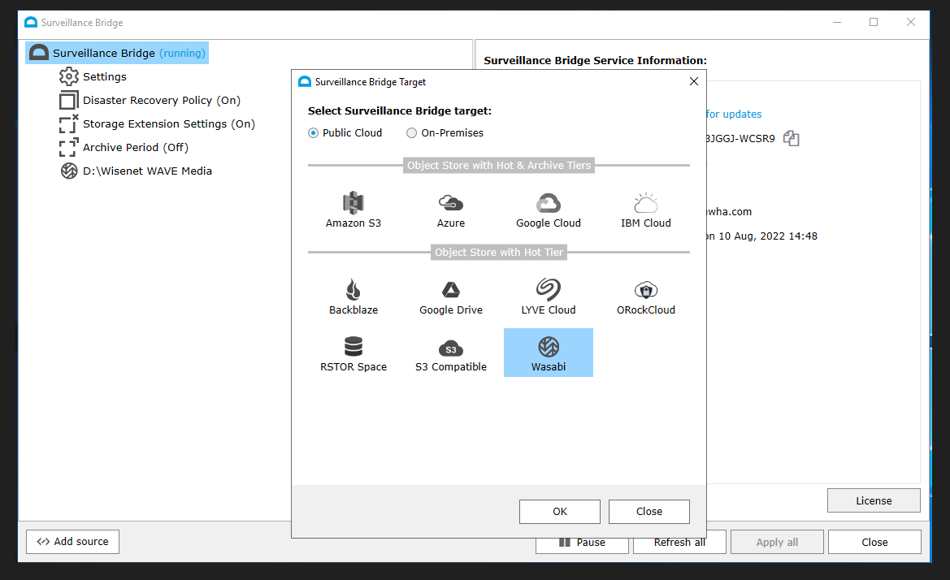Click the license key text ending WCSR9
Viewport: 950px width, 580px height.
point(740,138)
